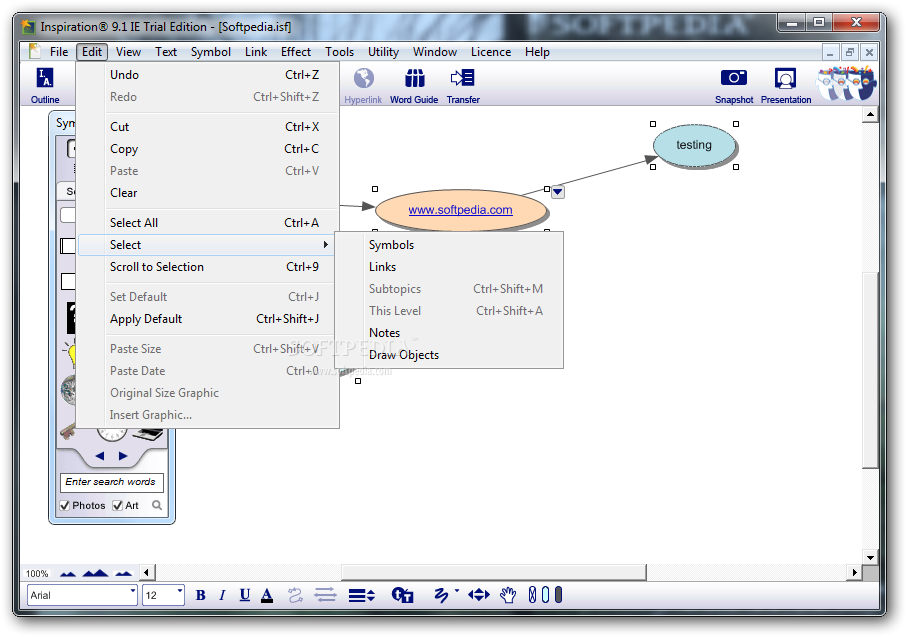Uncheck the Art checkbox
907x637 pixels.
click(x=118, y=506)
